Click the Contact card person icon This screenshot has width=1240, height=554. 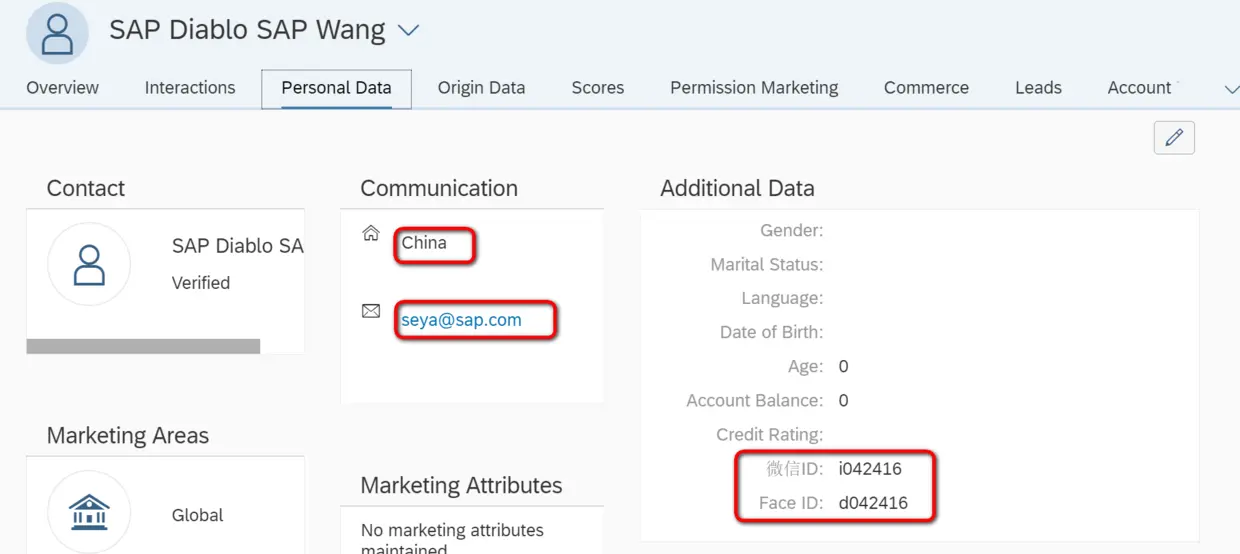pos(89,264)
